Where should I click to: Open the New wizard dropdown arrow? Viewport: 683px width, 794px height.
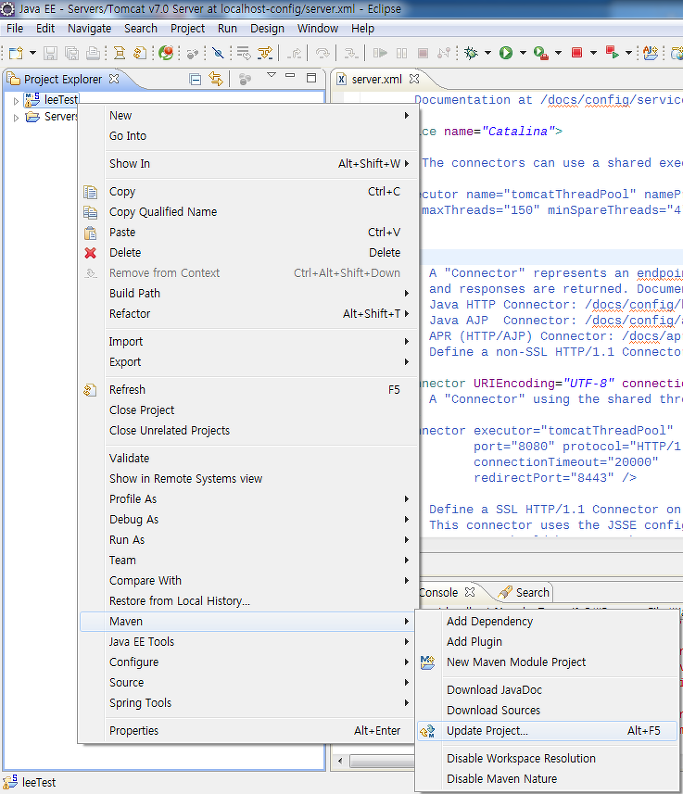(32, 53)
